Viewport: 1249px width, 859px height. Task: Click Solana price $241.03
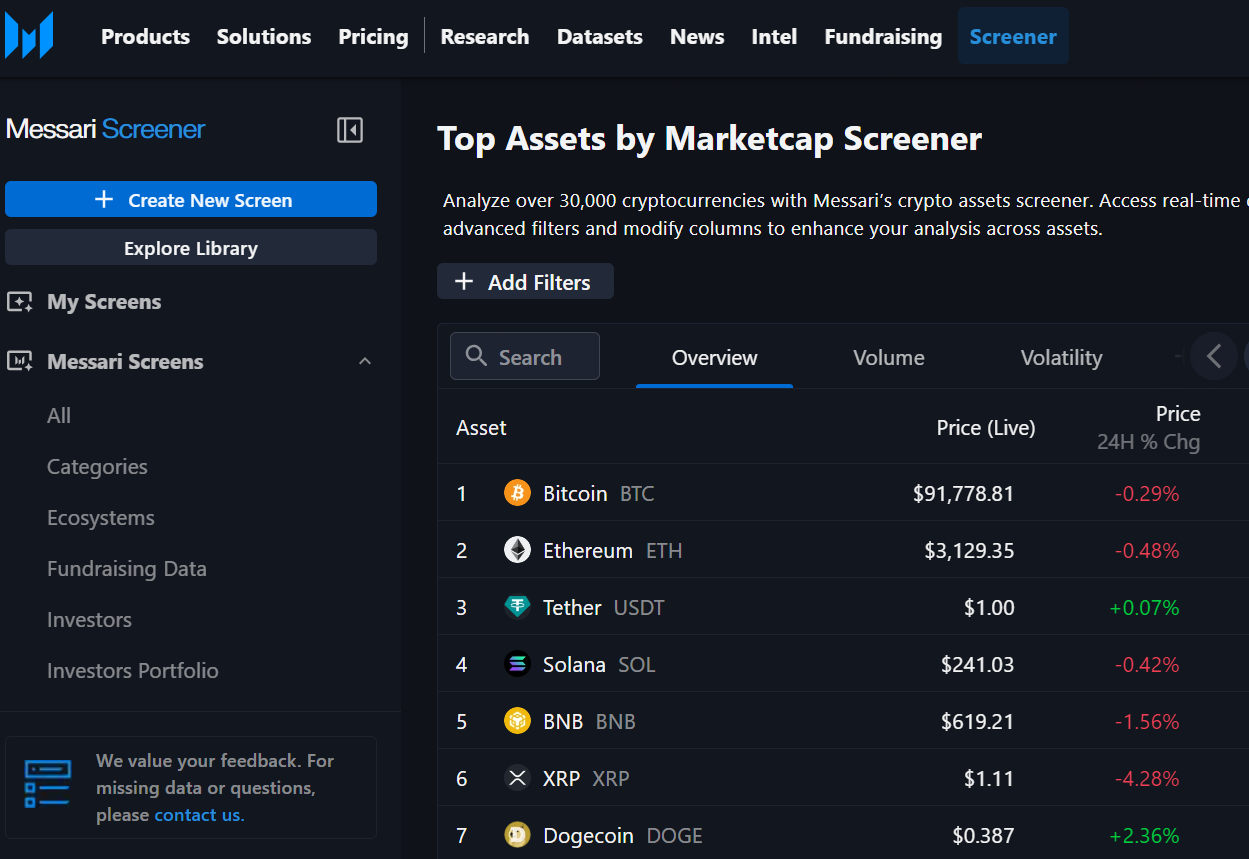pos(977,664)
